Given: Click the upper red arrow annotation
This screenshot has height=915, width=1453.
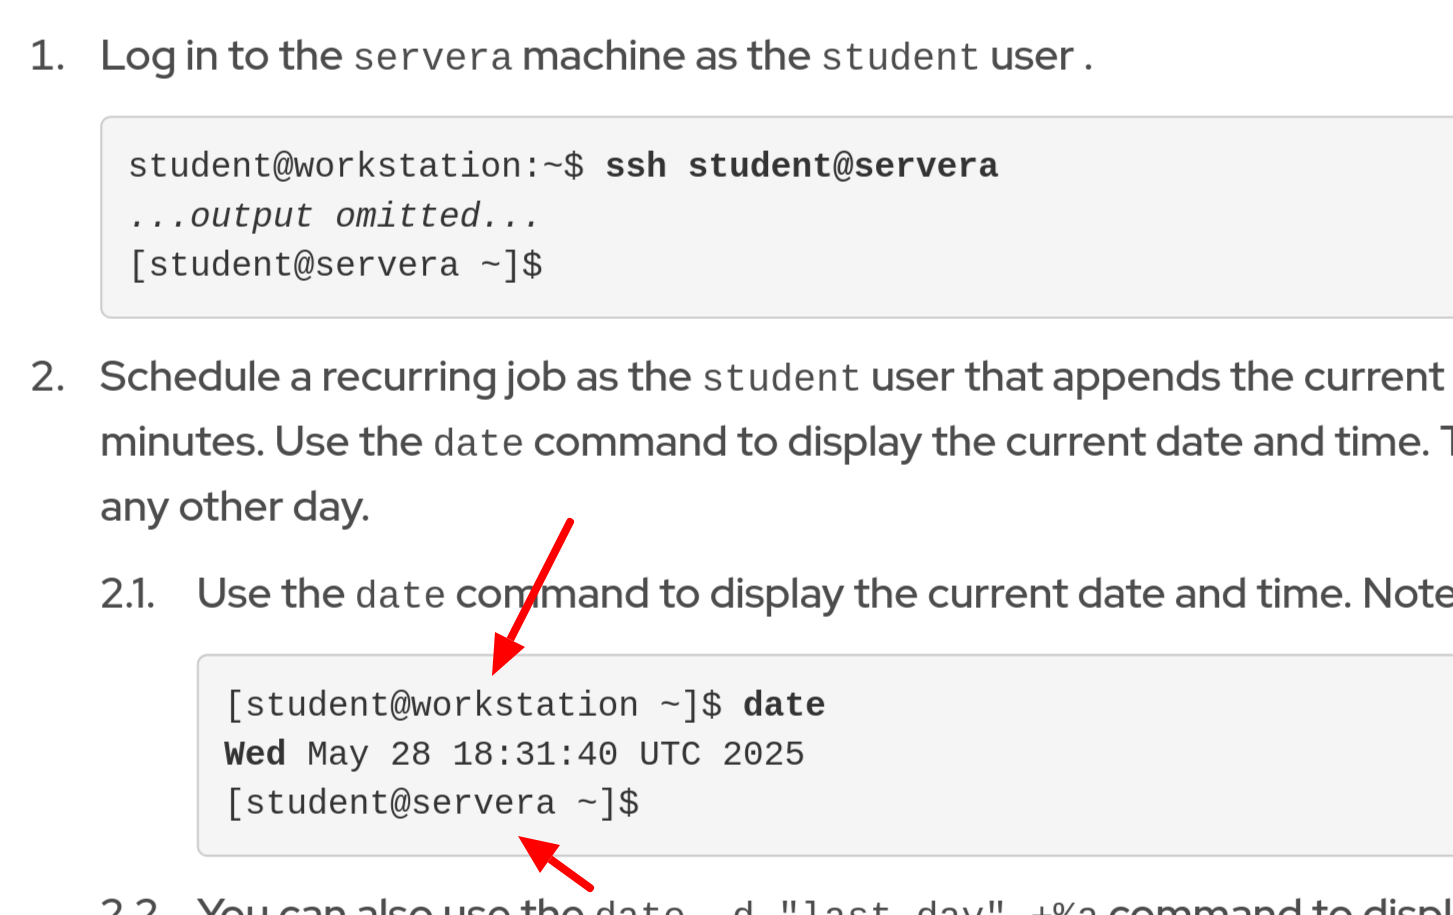Looking at the screenshot, I should click(530, 597).
